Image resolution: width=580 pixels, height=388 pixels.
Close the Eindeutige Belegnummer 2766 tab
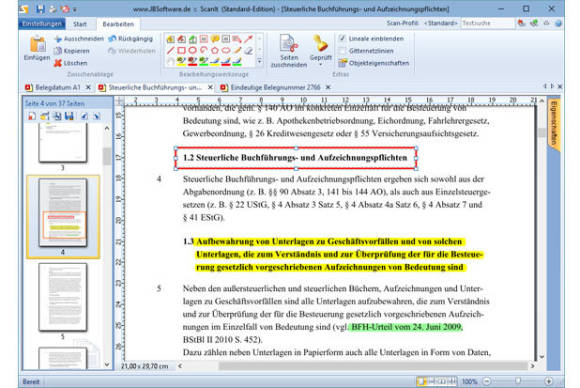[x=328, y=88]
